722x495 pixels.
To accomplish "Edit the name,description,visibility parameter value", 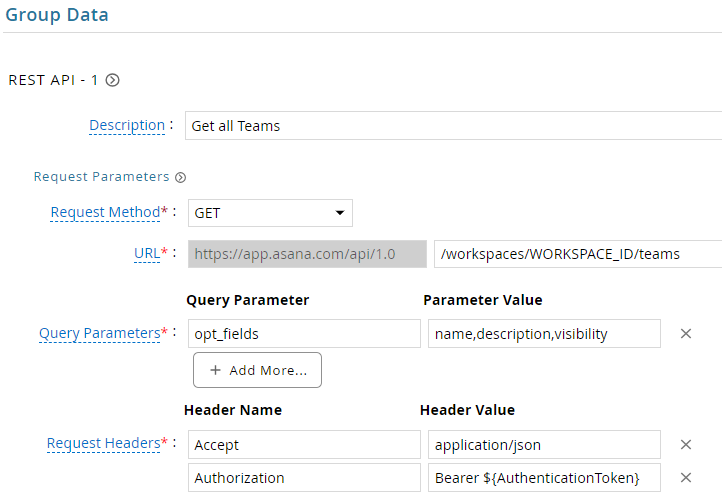I will coord(544,333).
